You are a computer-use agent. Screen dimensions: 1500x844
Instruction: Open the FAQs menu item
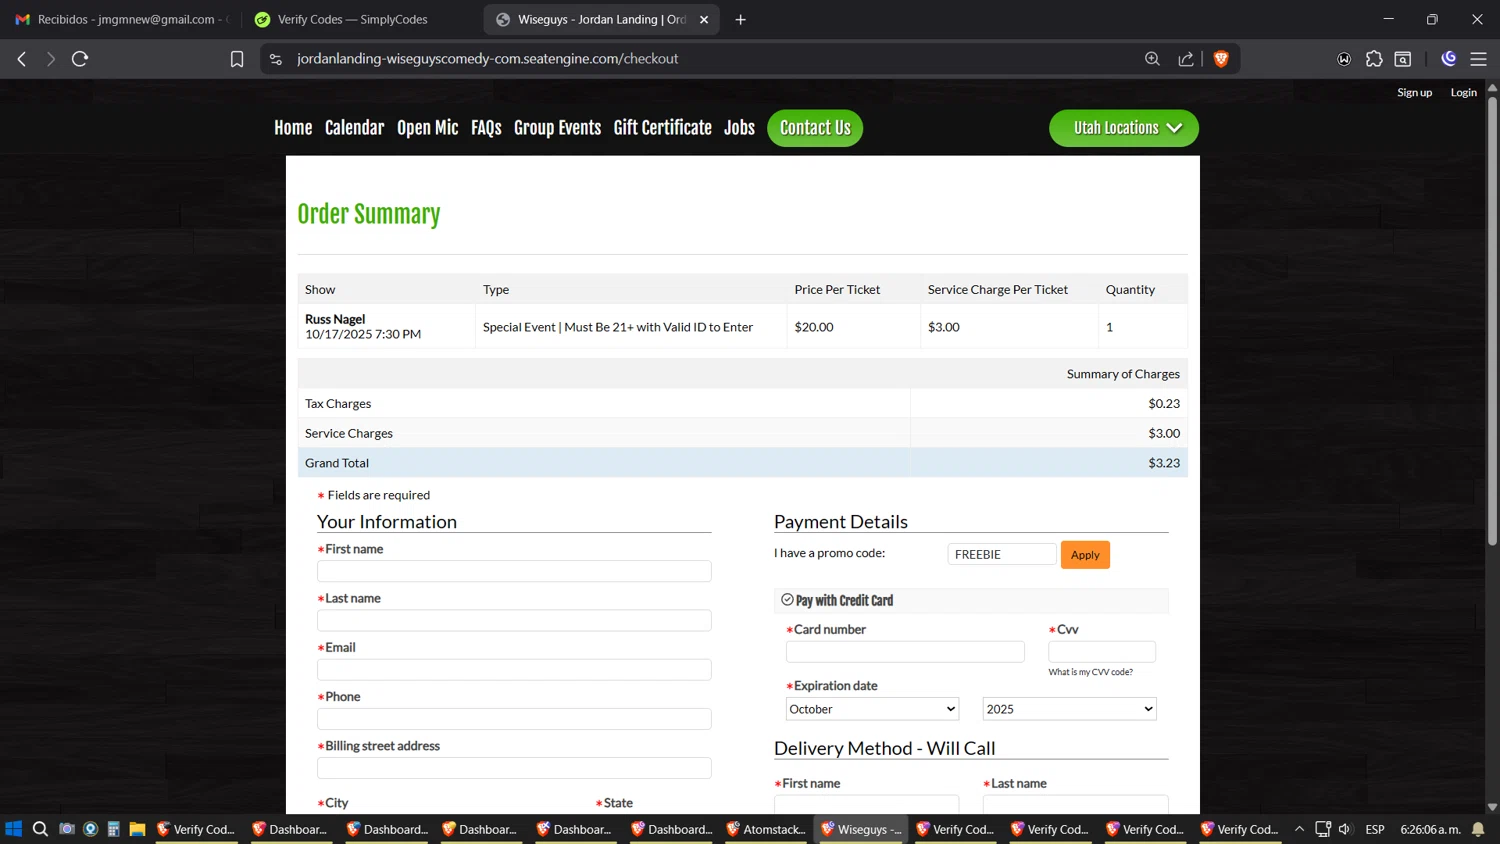pyautogui.click(x=486, y=128)
